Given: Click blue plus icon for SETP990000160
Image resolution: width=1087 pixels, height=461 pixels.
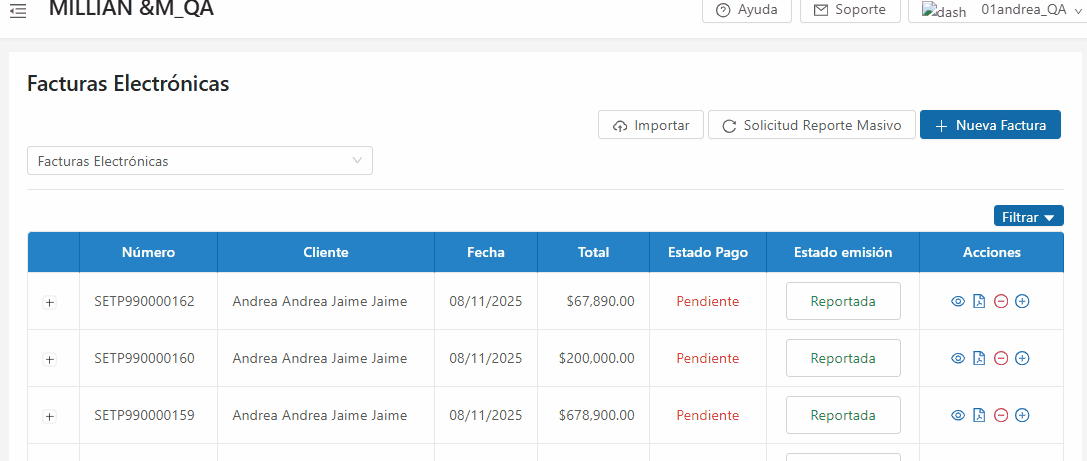Looking at the screenshot, I should (x=1022, y=358).
